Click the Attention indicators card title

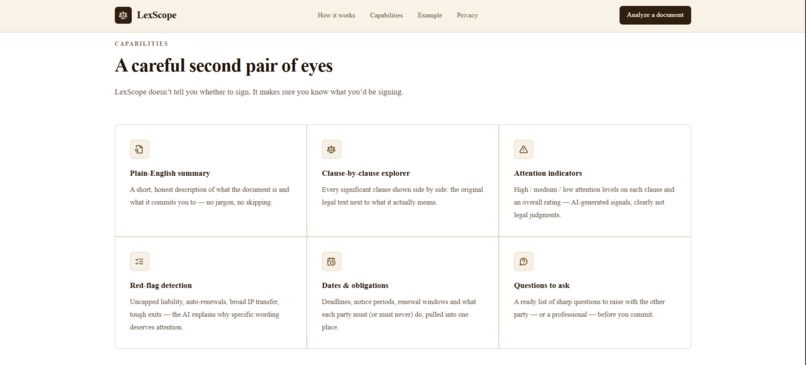[x=548, y=173]
